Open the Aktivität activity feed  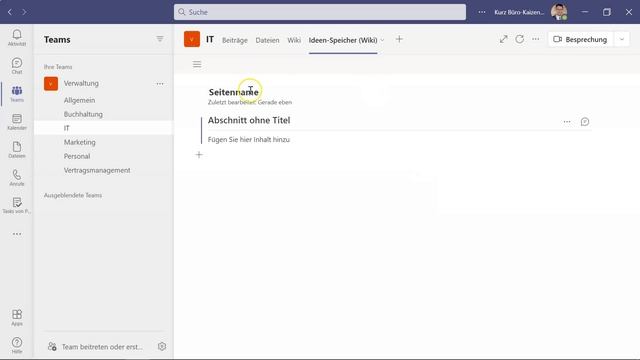click(17, 37)
